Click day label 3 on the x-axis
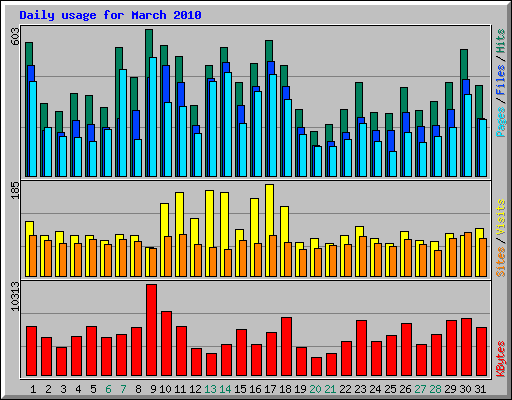Screen dimensions: 512x400 [x=63, y=389]
